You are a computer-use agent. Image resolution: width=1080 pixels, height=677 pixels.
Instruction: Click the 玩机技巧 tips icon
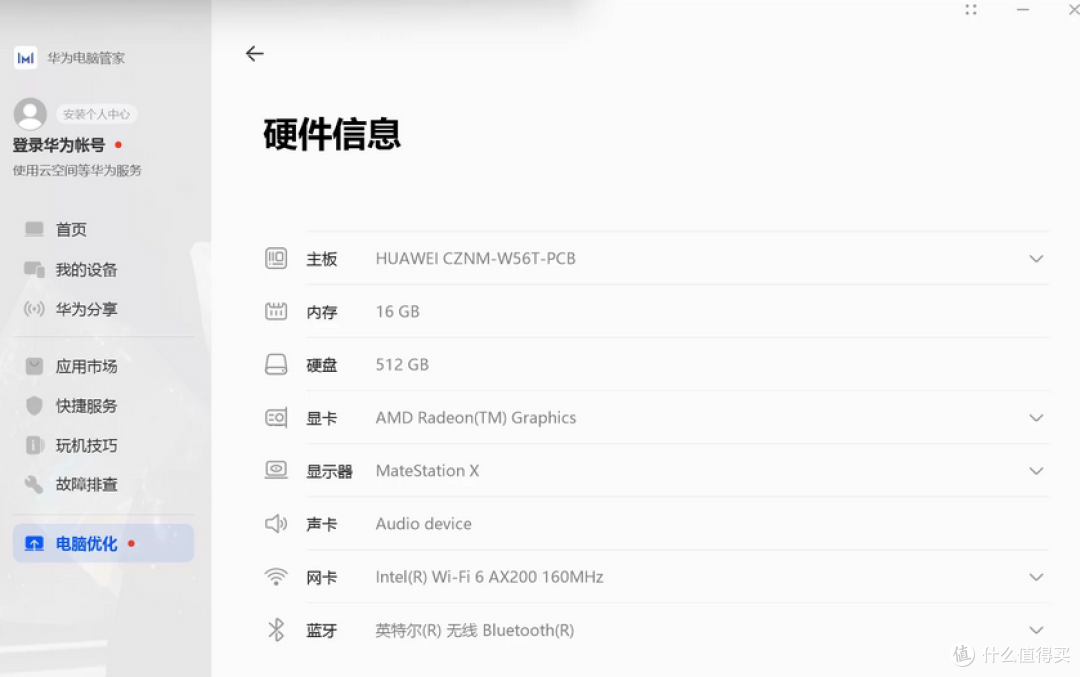click(34, 445)
